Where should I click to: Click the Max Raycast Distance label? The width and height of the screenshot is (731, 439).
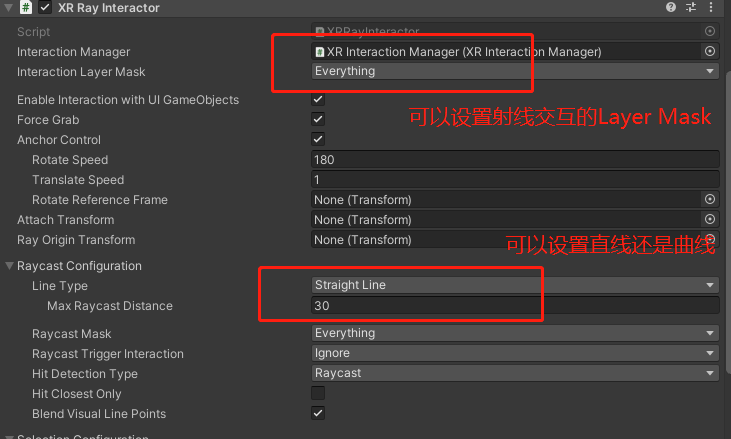coord(110,306)
